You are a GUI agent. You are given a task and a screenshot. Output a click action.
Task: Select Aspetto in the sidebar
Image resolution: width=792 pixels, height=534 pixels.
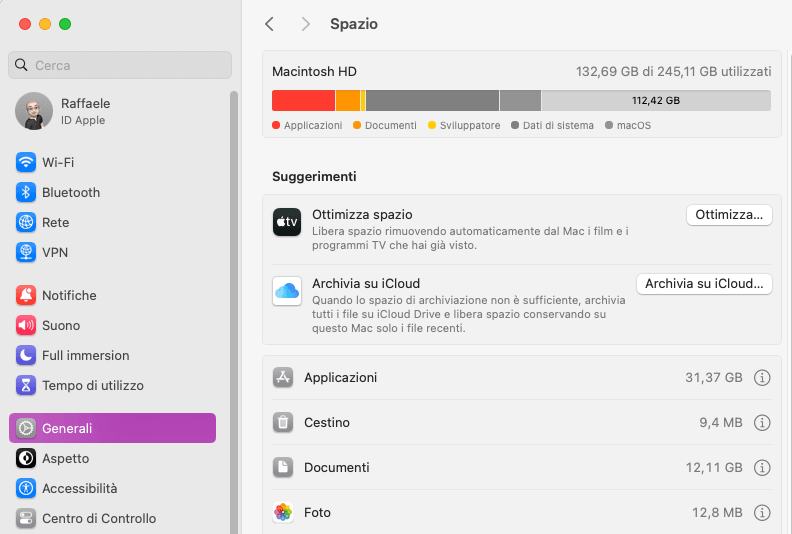click(x=65, y=458)
